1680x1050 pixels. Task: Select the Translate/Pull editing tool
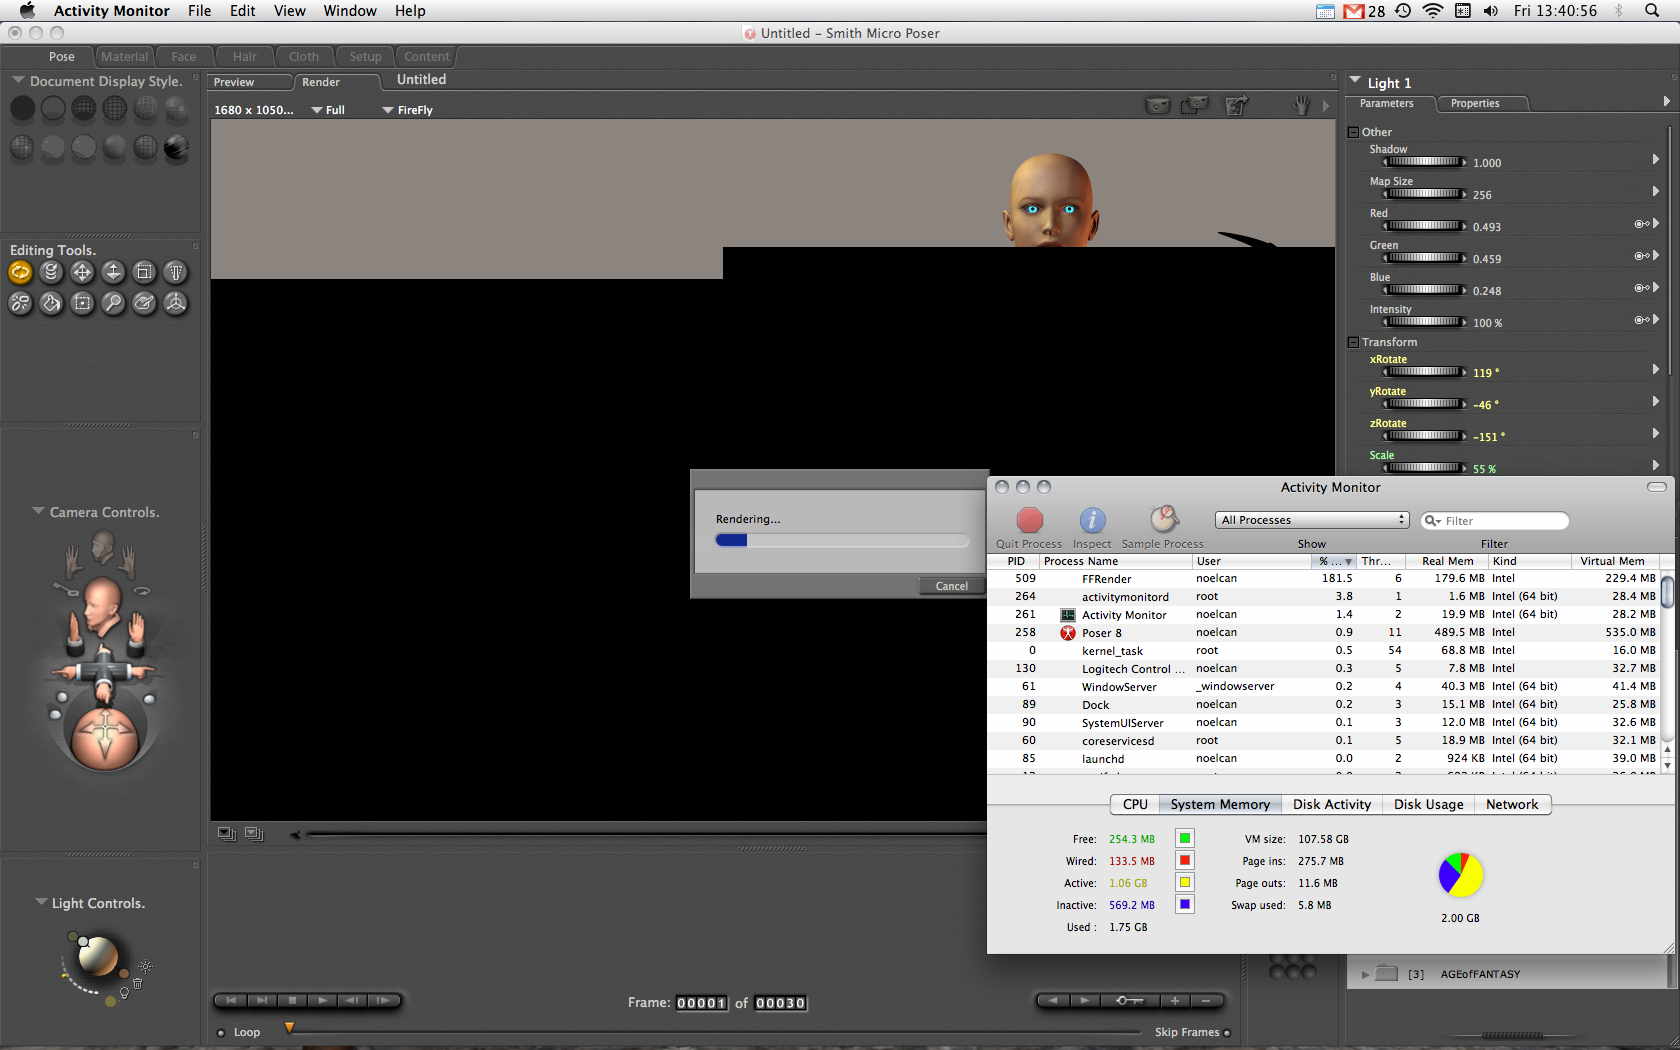82,272
